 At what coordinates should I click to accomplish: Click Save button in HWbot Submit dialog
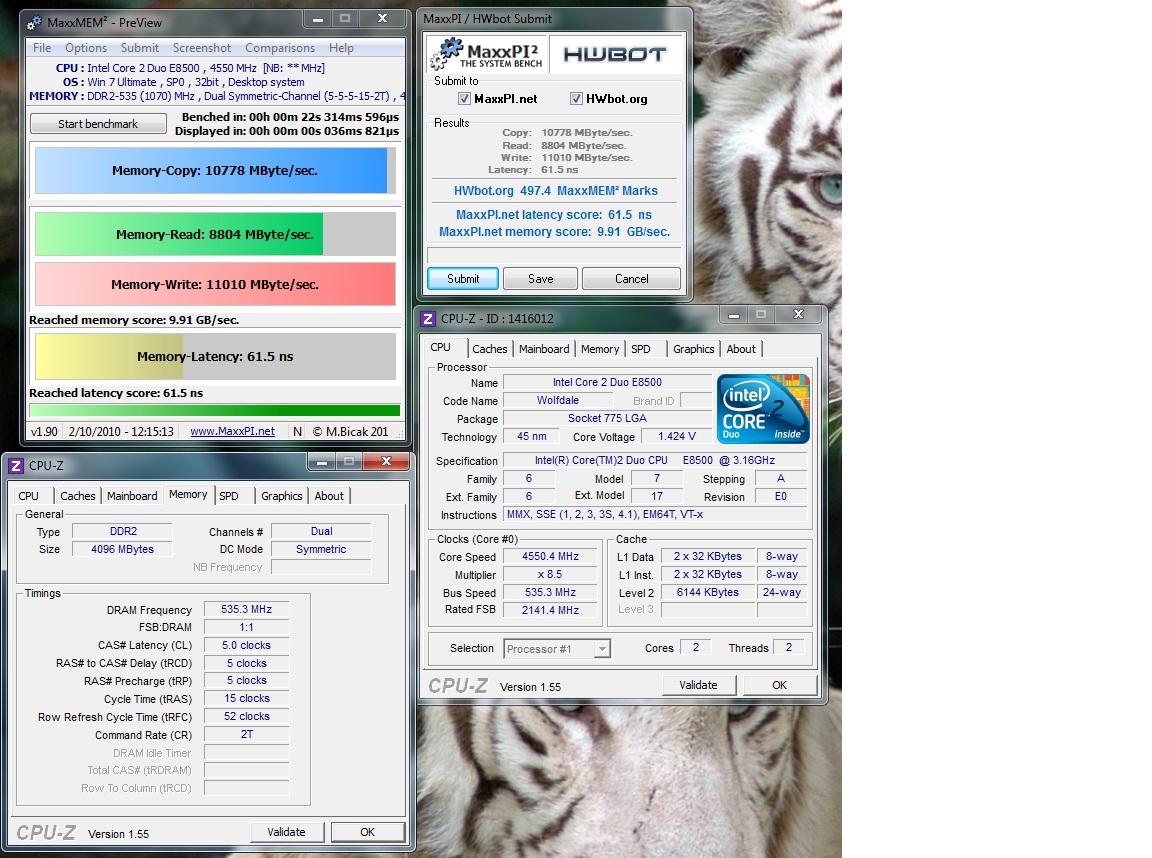(540, 278)
